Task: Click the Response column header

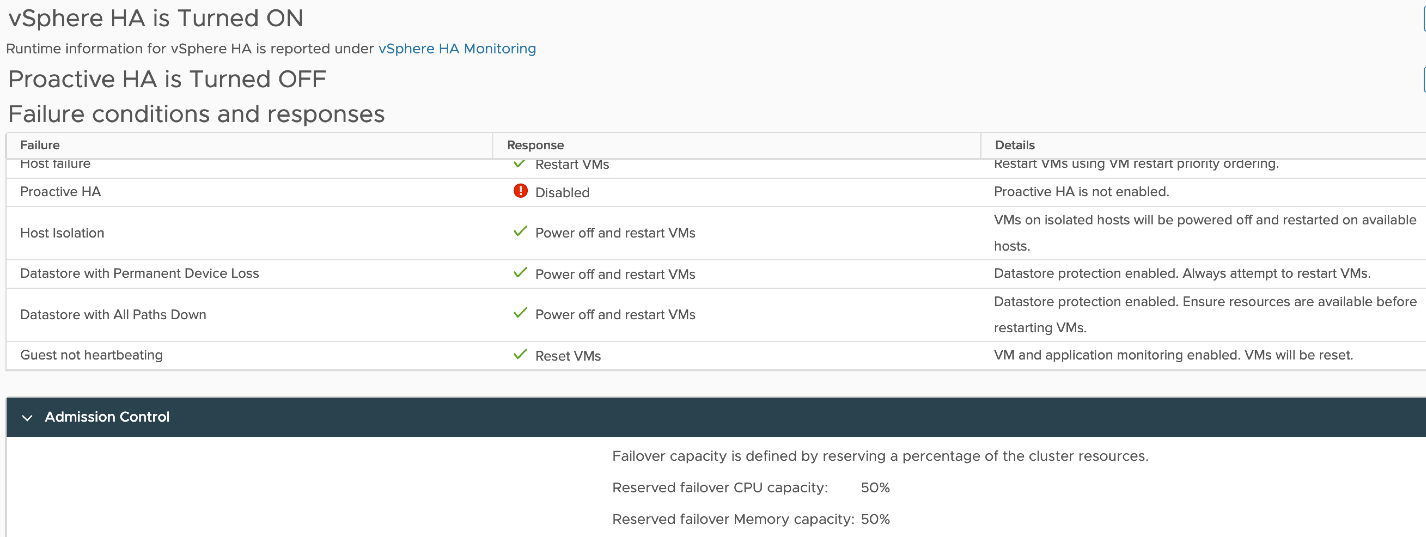Action: 535,145
